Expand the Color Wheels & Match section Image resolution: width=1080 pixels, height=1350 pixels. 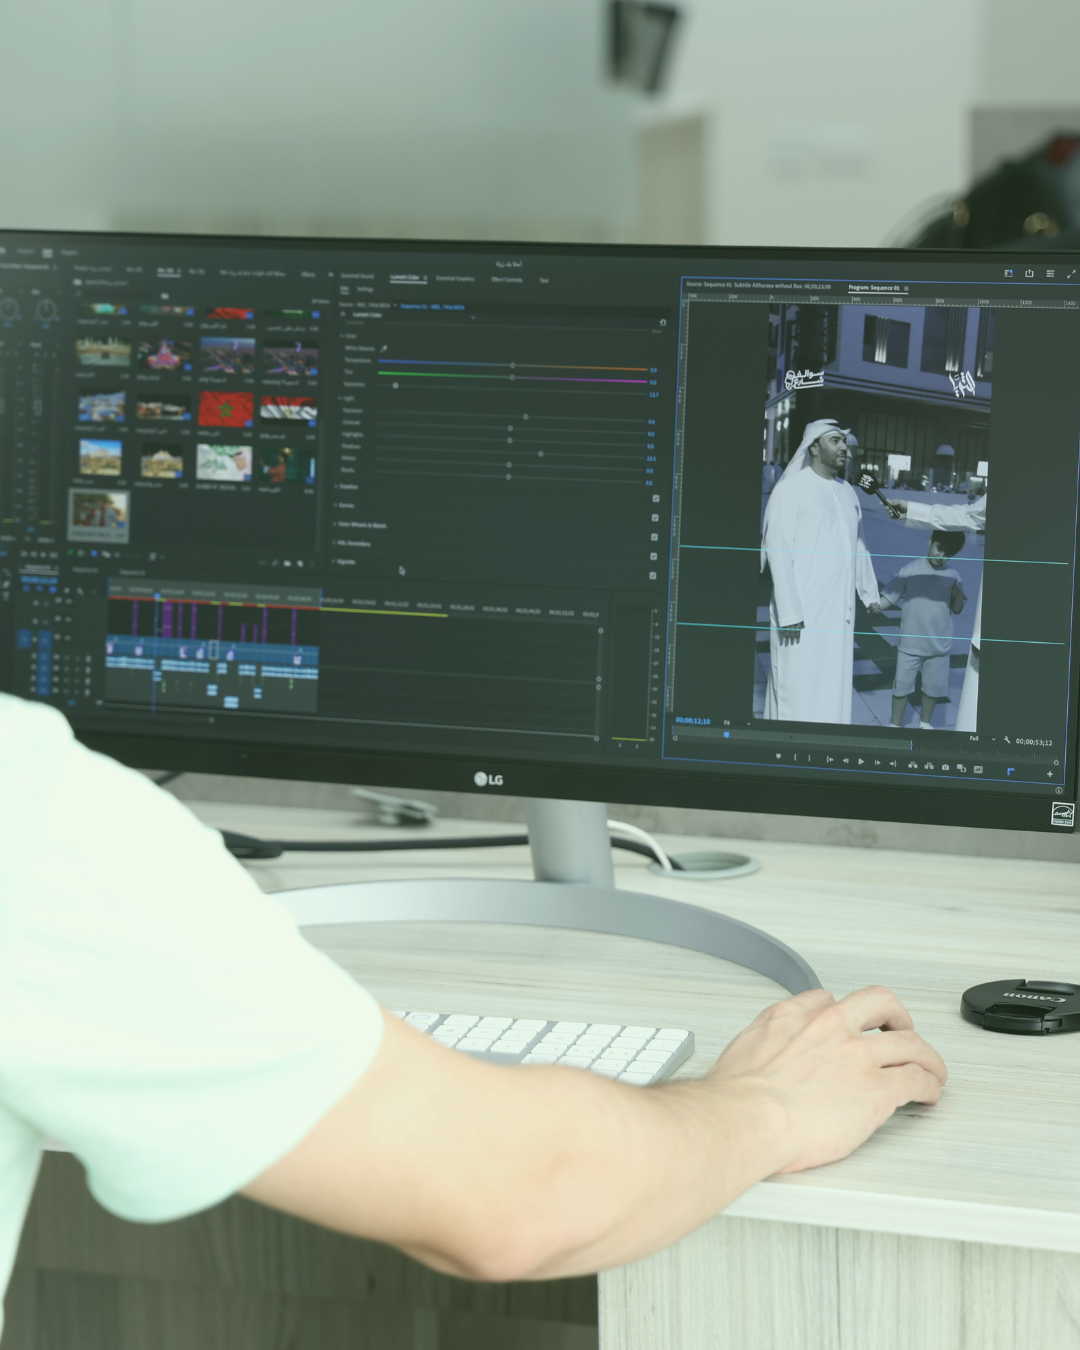pyautogui.click(x=362, y=525)
